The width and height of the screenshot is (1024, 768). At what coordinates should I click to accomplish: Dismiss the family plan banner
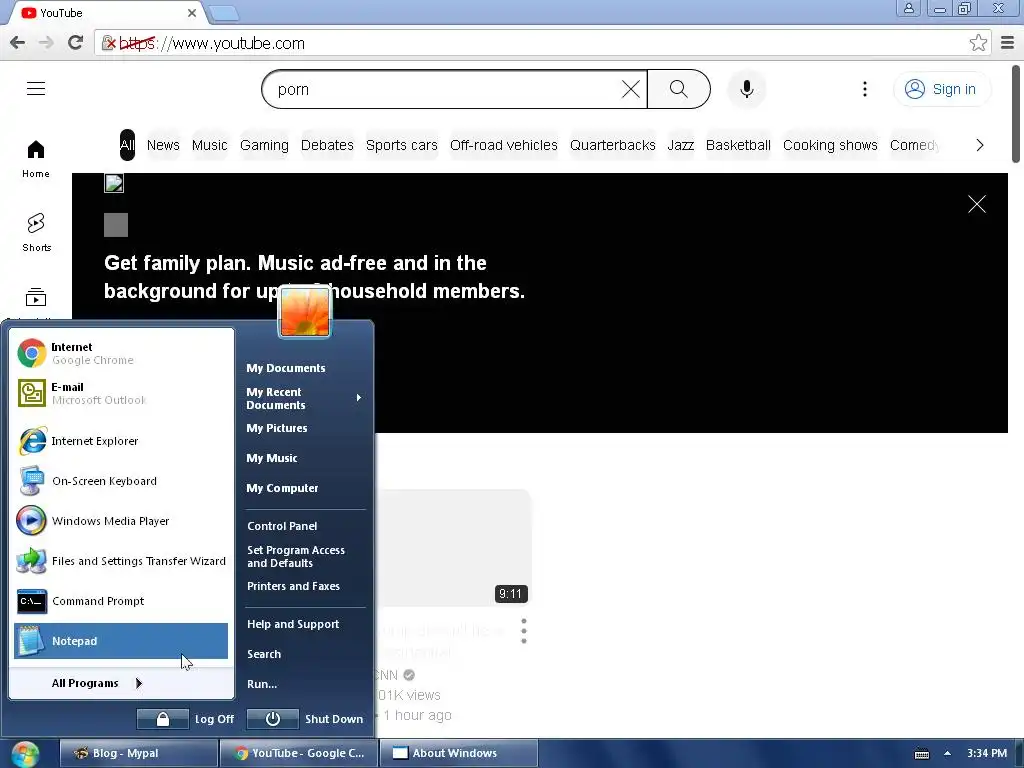[x=976, y=204]
